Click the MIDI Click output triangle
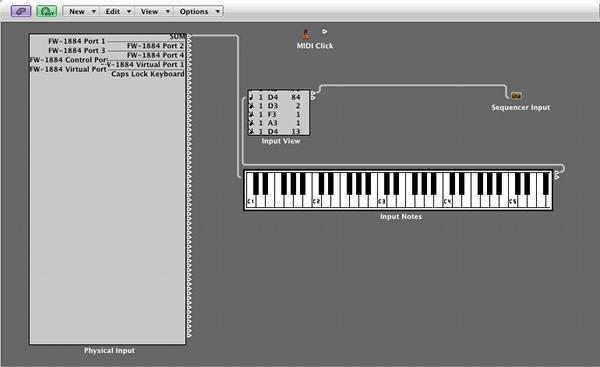The height and width of the screenshot is (367, 600). pos(324,32)
